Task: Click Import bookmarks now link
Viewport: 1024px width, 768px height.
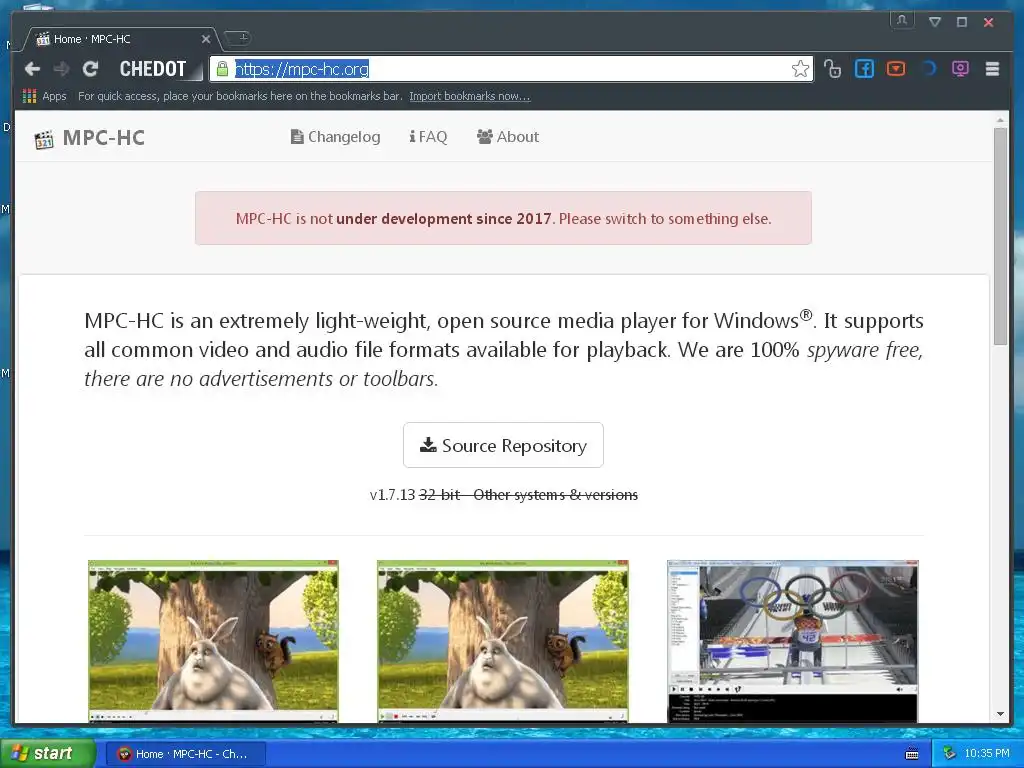Action: tap(470, 96)
